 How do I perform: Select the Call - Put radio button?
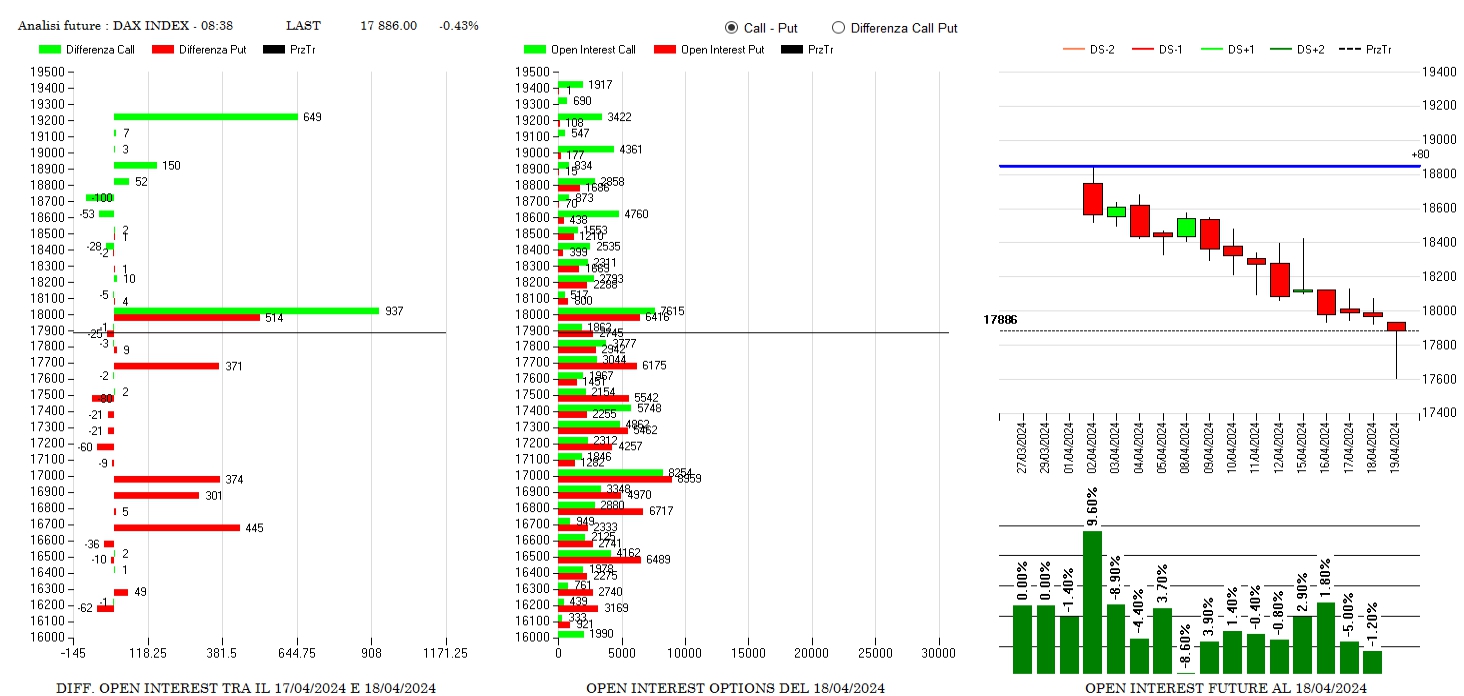tap(731, 28)
